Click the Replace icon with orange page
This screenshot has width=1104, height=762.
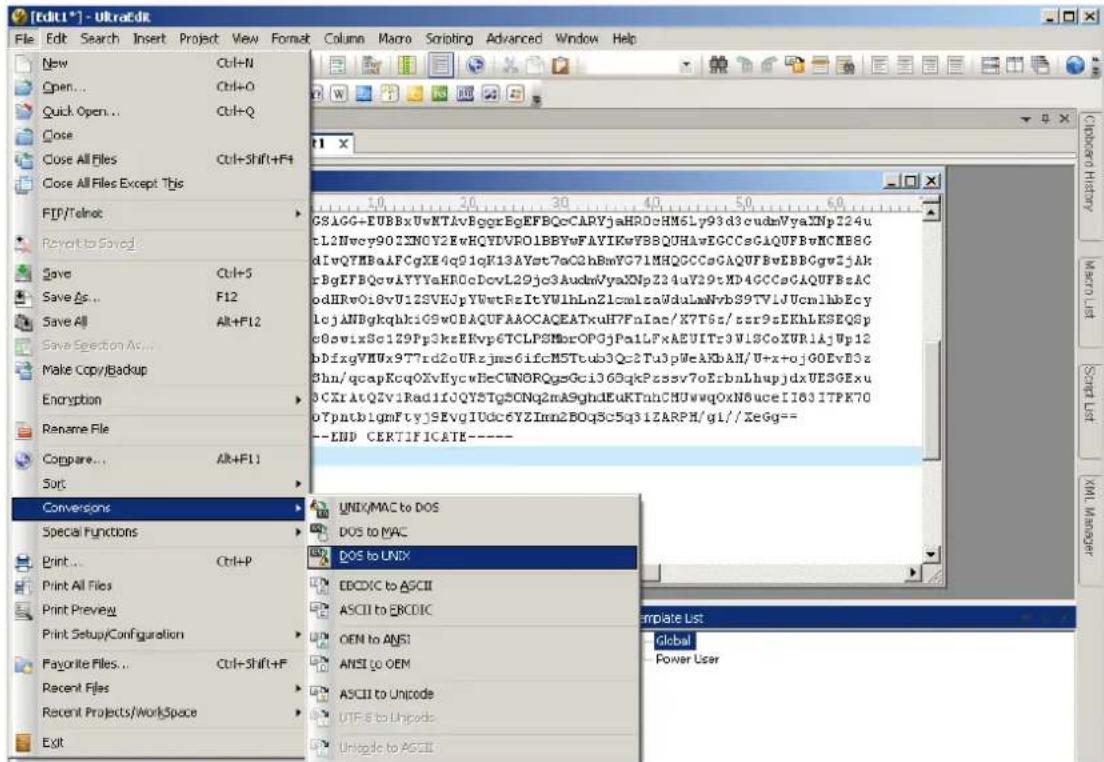pyautogui.click(x=796, y=65)
